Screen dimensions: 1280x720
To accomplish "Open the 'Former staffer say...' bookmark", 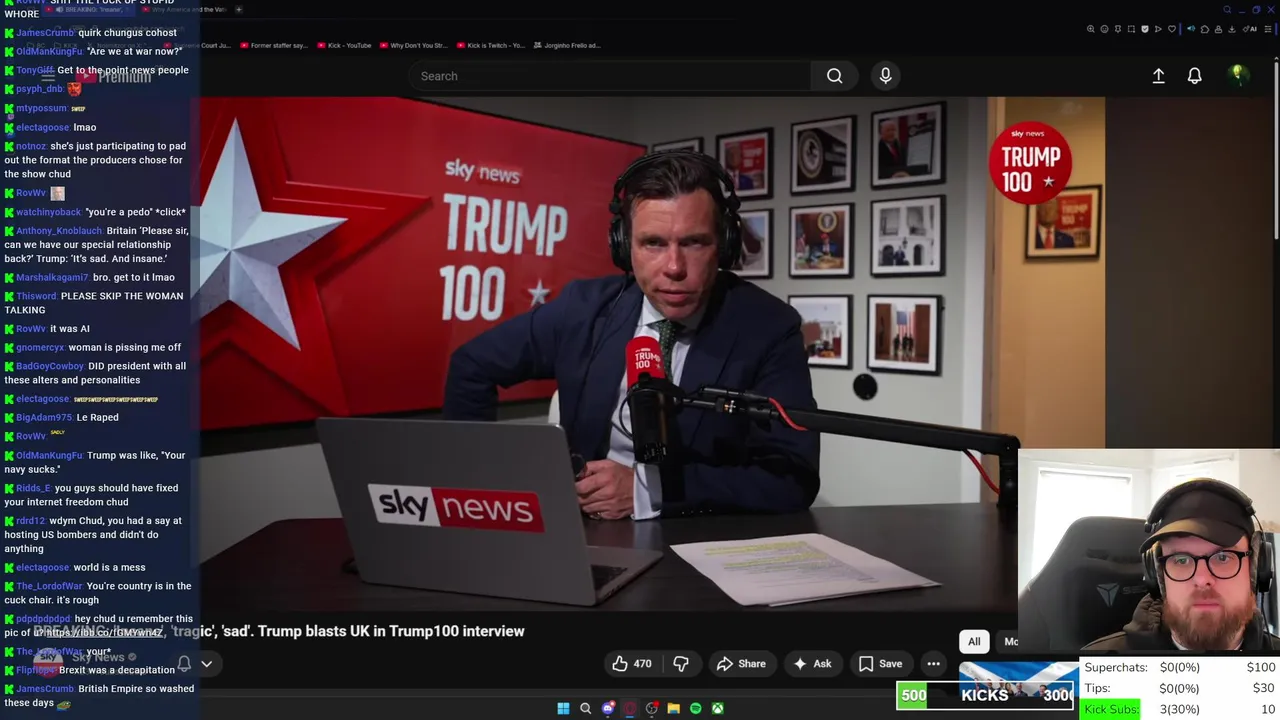I will (273, 45).
